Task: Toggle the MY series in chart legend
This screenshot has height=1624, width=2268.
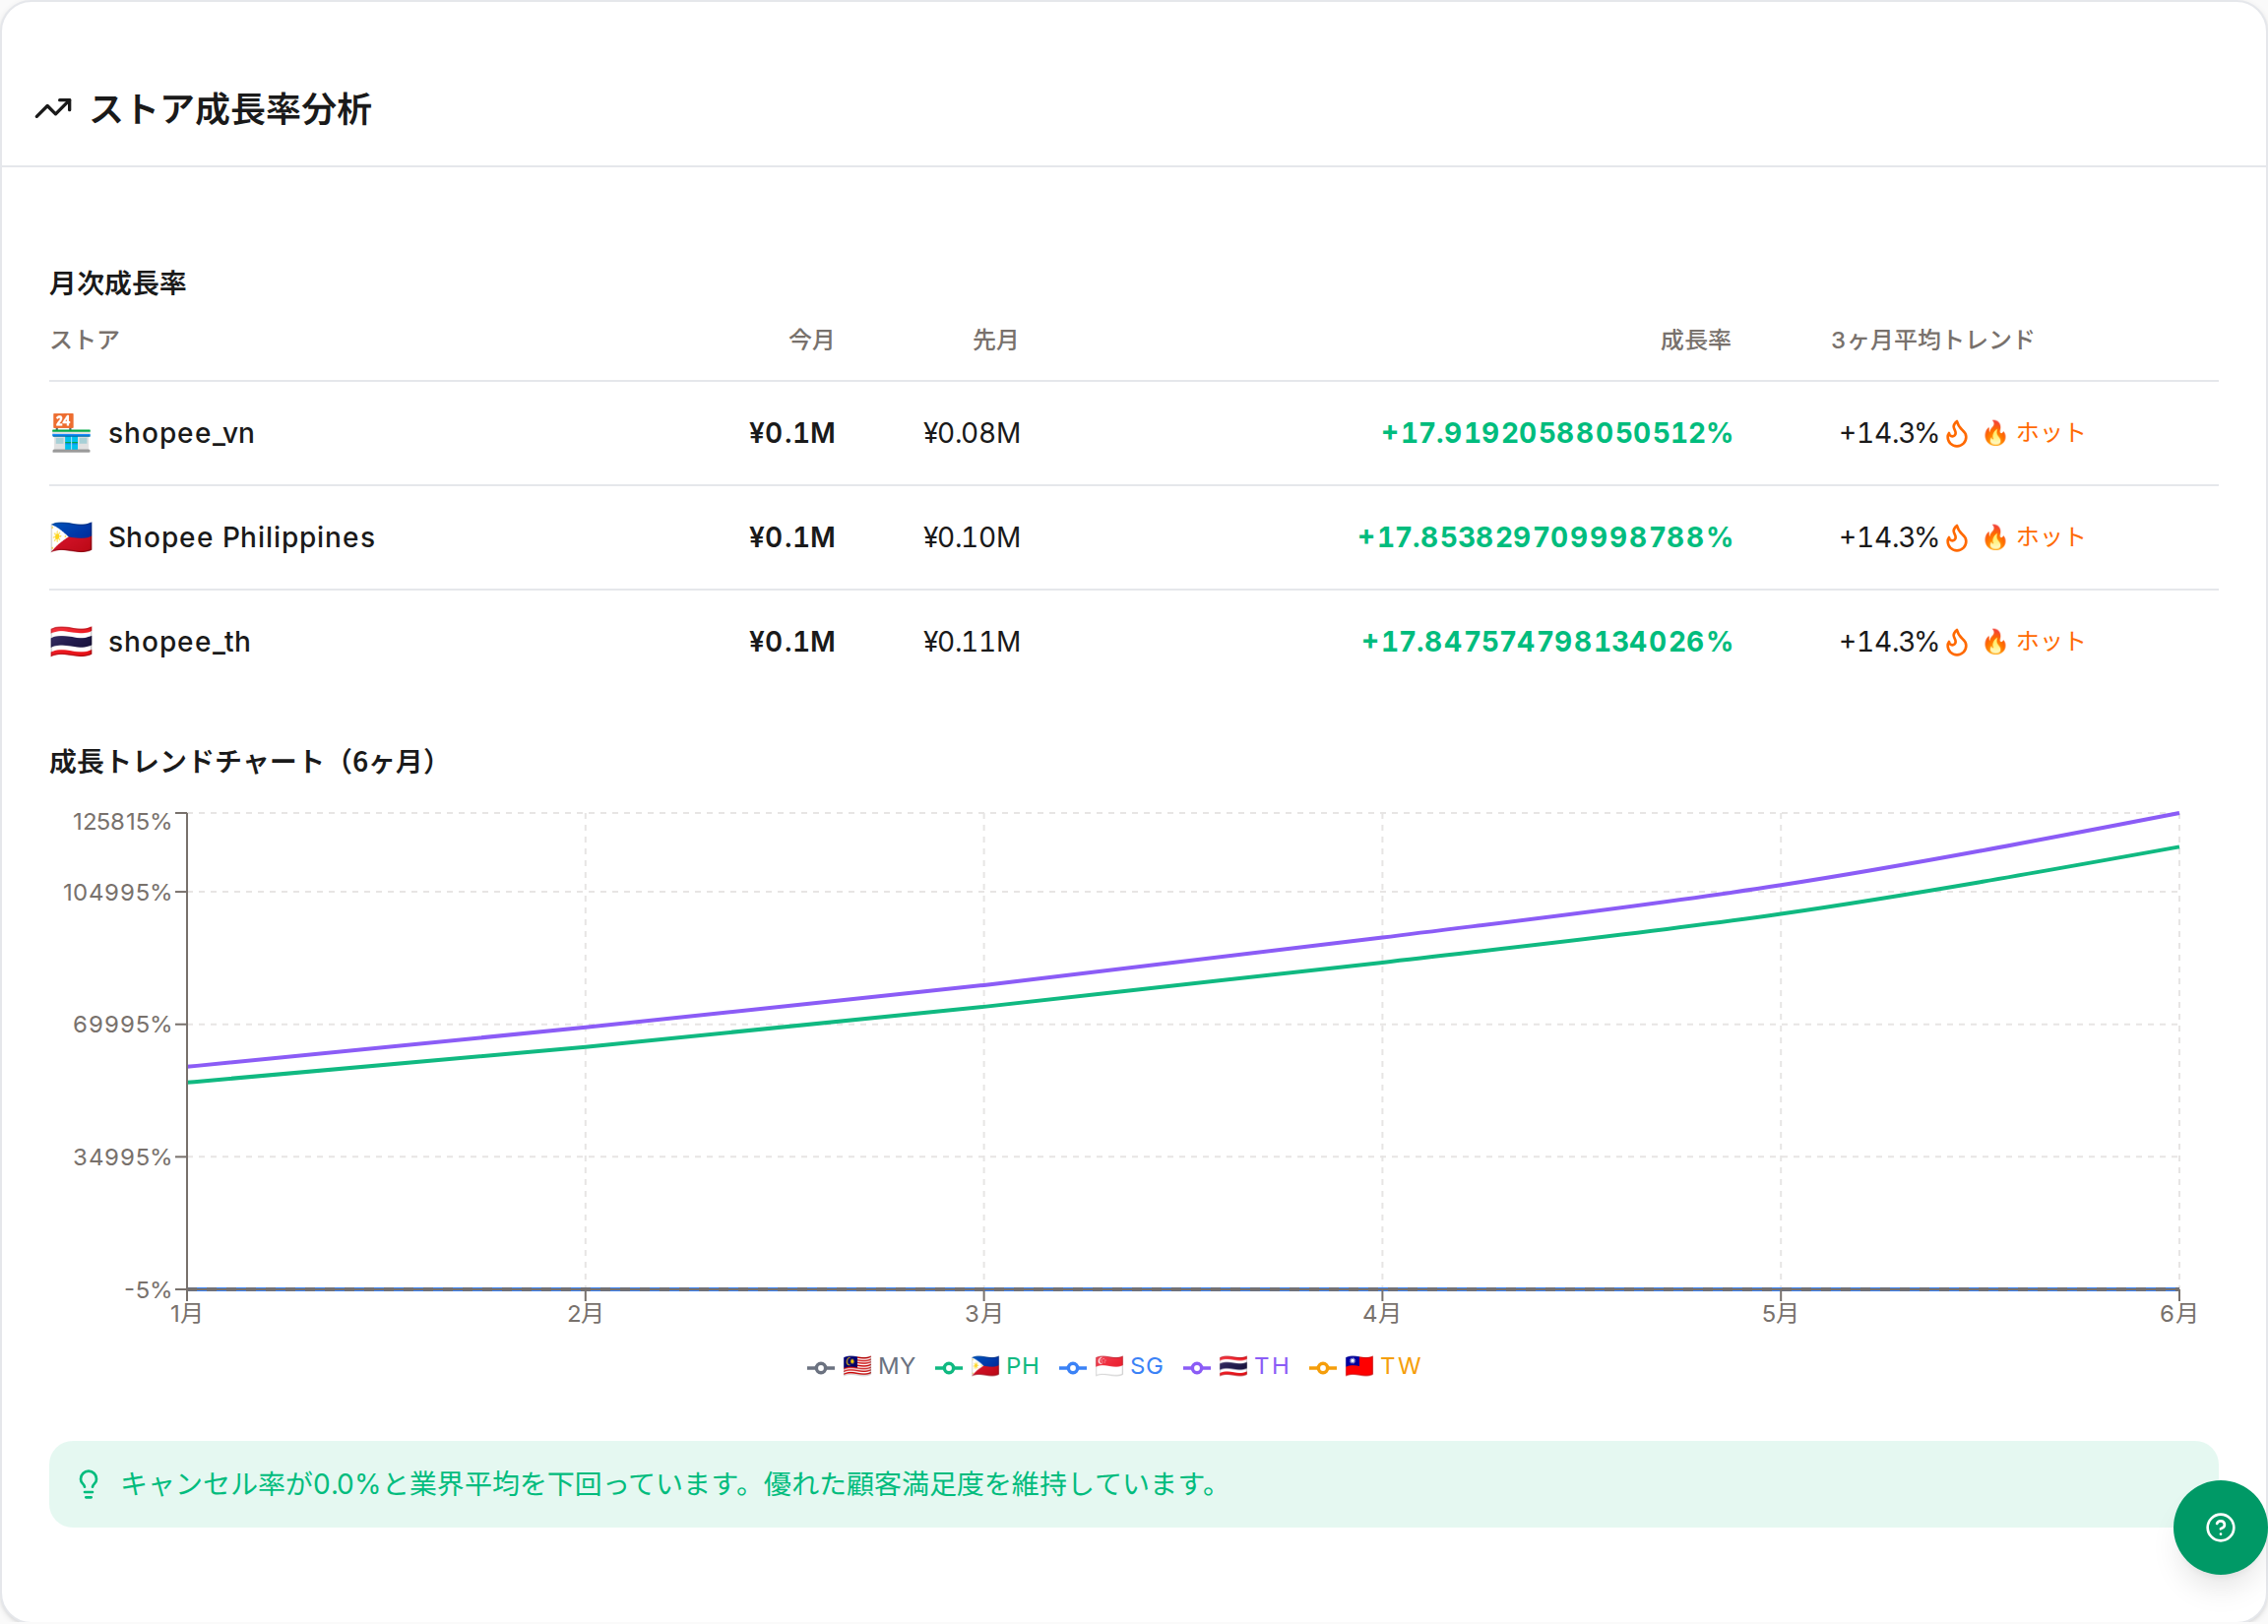Action: click(x=861, y=1367)
